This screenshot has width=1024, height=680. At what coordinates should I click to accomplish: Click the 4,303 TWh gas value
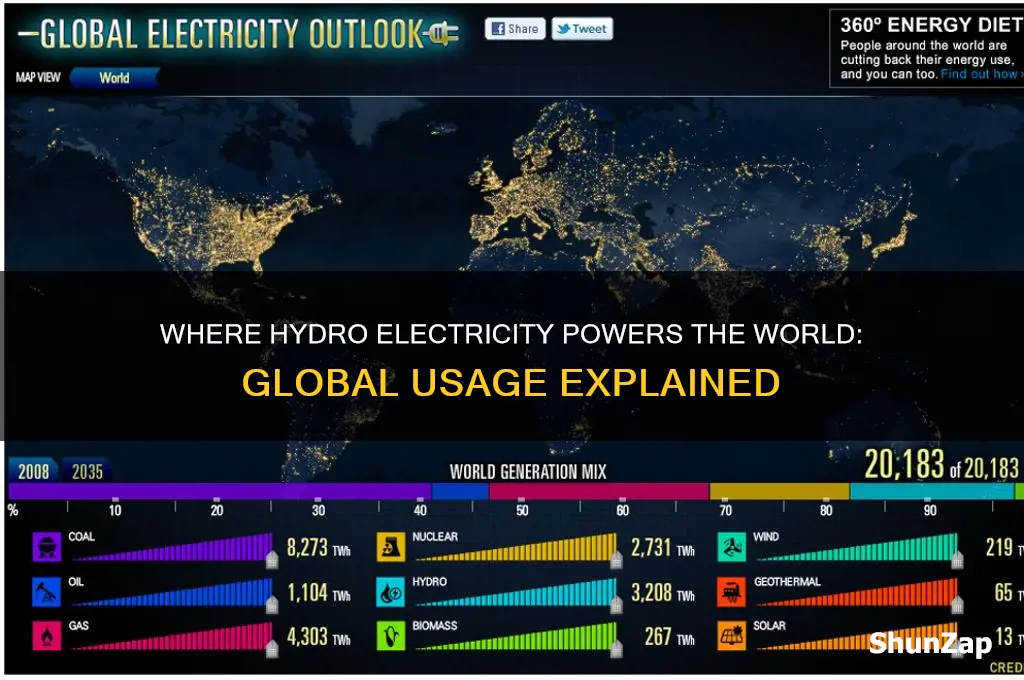319,636
